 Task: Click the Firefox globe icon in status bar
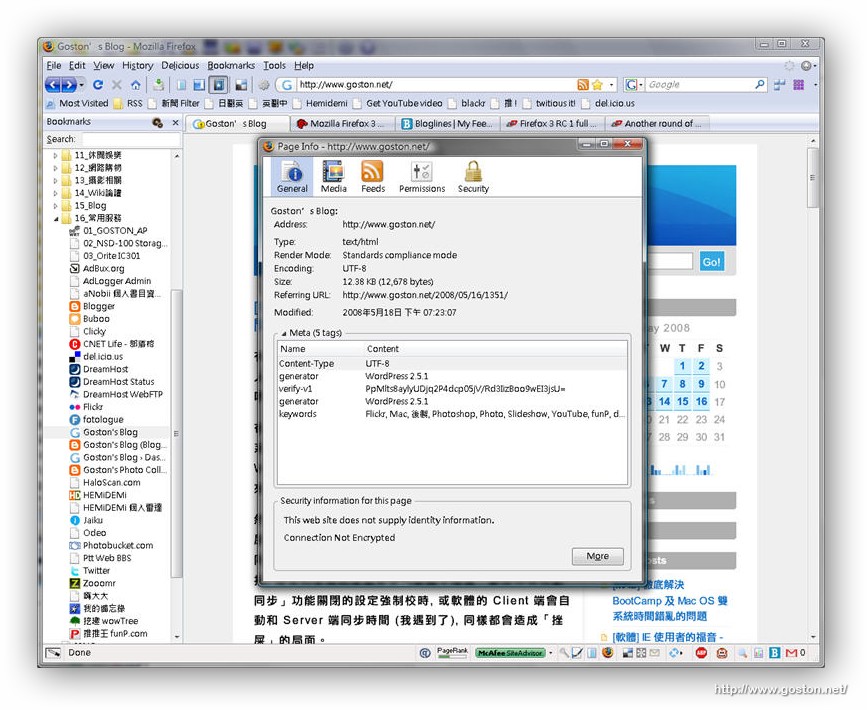(x=608, y=652)
